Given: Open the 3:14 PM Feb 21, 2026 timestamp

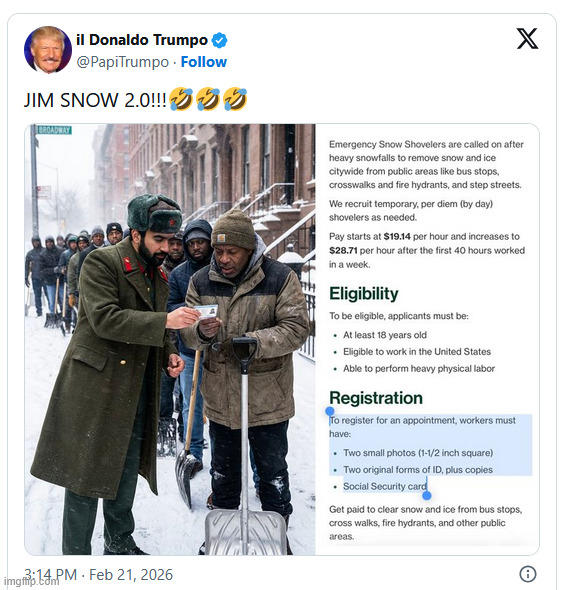Looking at the screenshot, I should (x=99, y=575).
